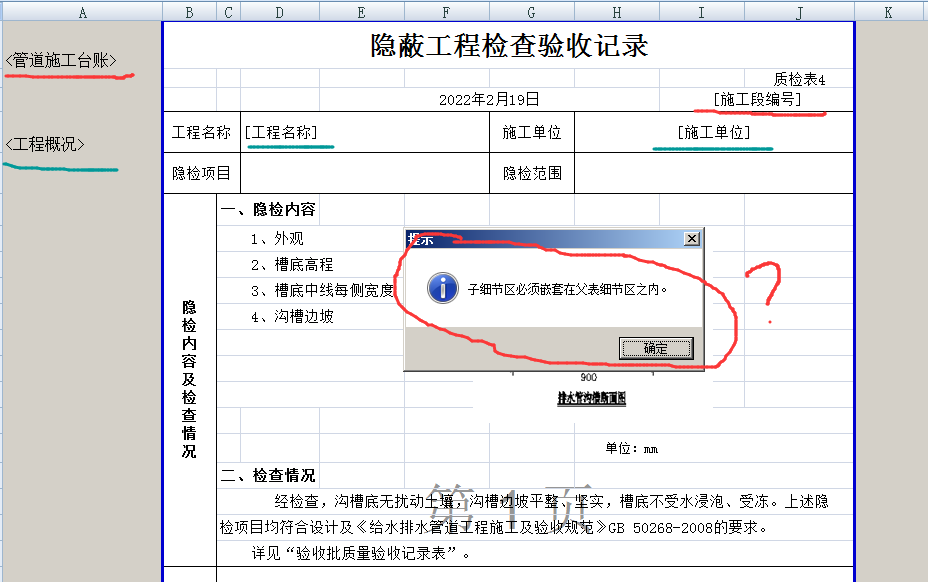Click the 确定 button in the dialog
This screenshot has height=582, width=928.
tap(656, 348)
